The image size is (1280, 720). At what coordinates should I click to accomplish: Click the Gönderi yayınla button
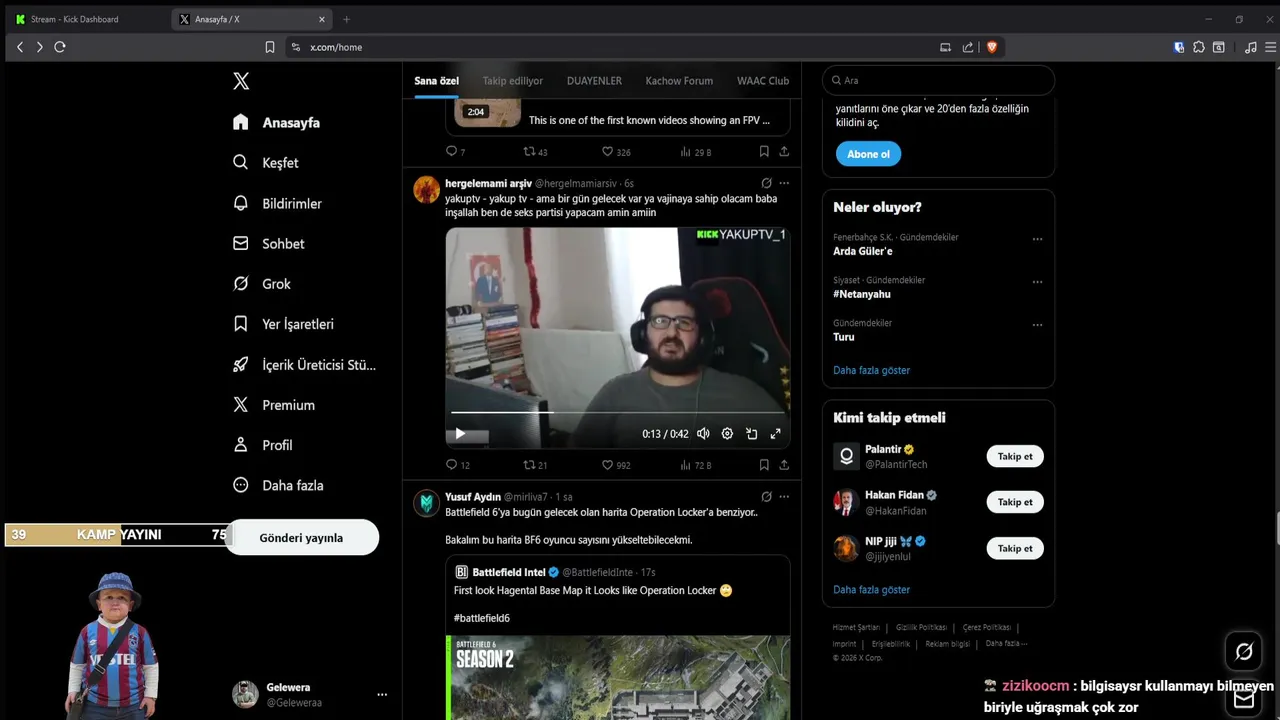(x=301, y=537)
